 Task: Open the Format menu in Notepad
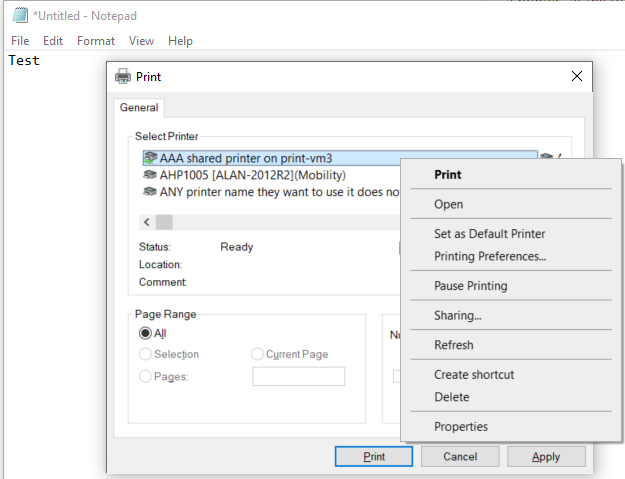(96, 41)
